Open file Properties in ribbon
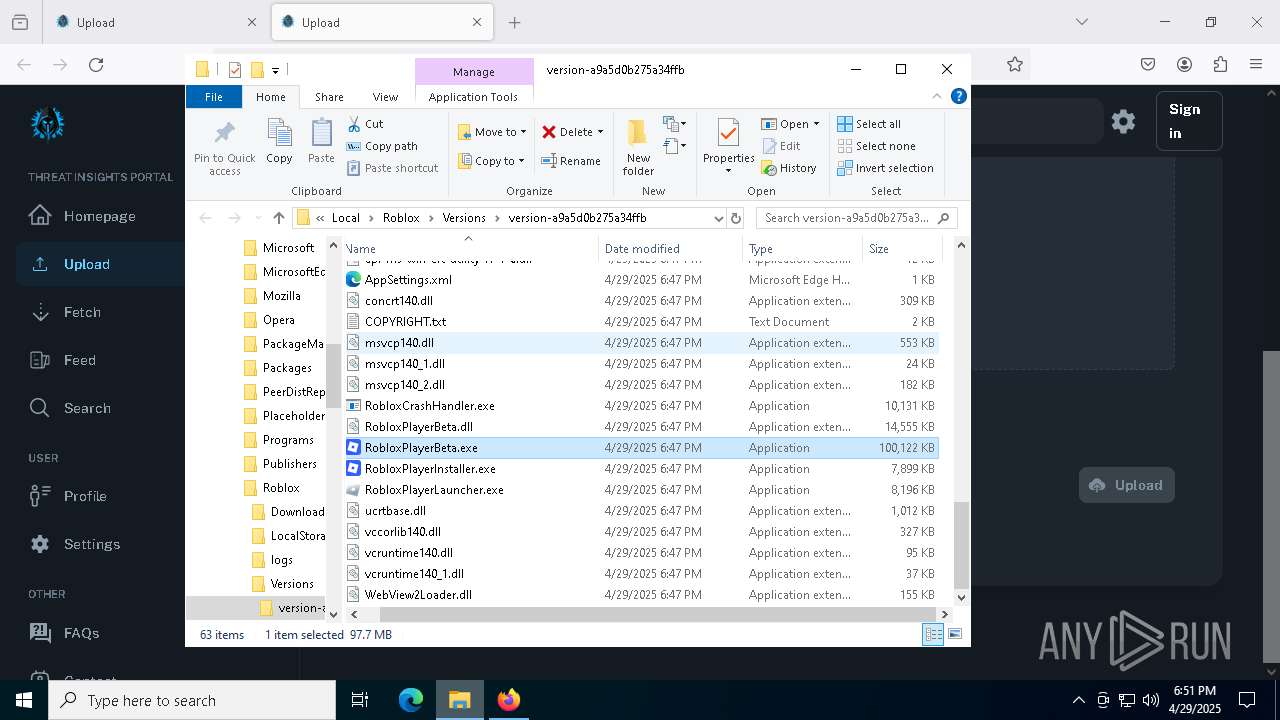The image size is (1280, 720). (728, 145)
